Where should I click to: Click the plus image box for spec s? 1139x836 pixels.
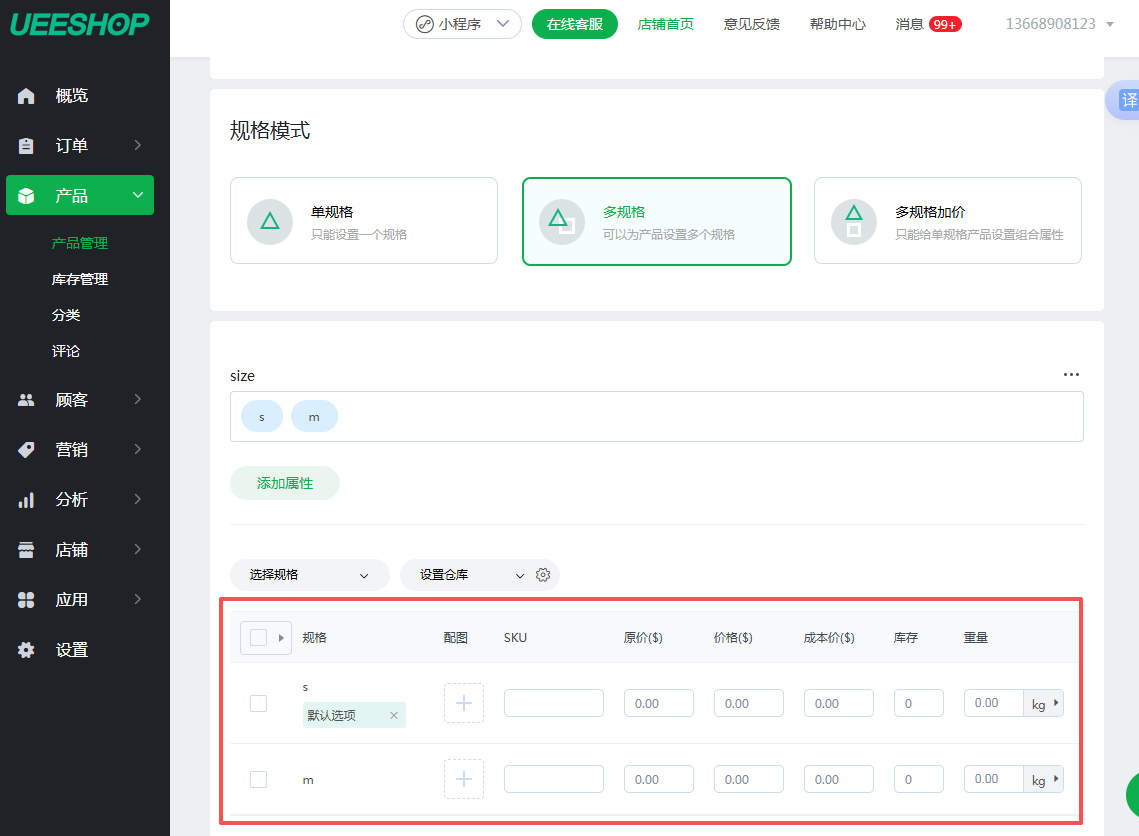point(463,703)
